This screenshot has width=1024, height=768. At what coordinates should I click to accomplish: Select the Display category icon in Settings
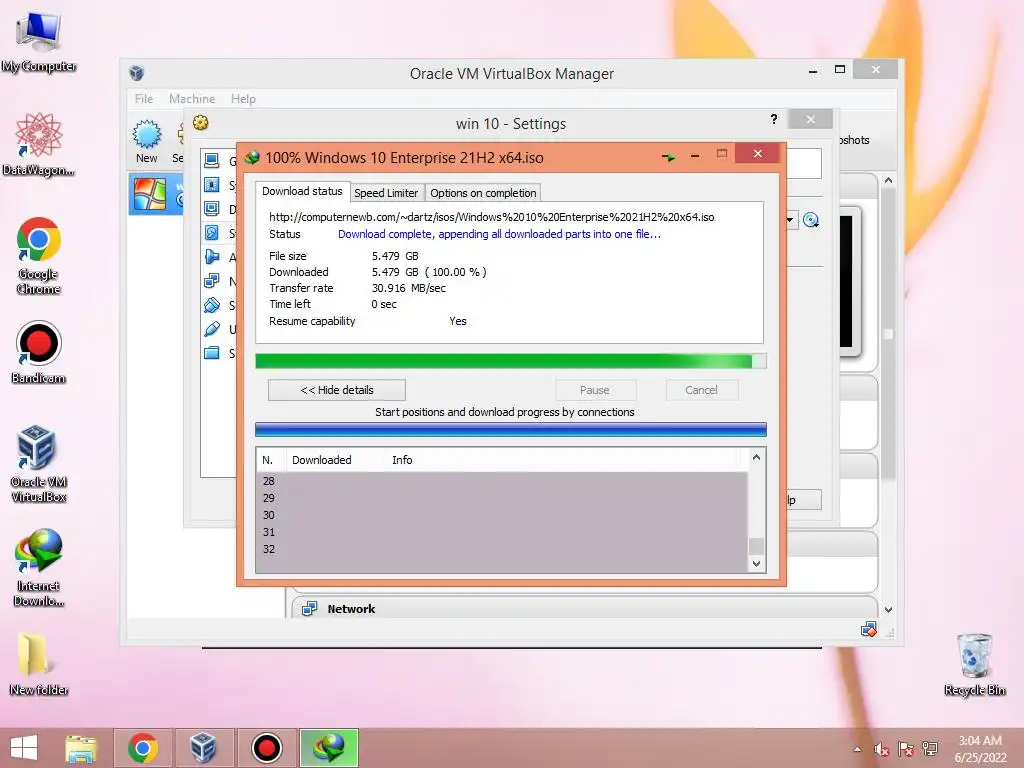tap(212, 209)
